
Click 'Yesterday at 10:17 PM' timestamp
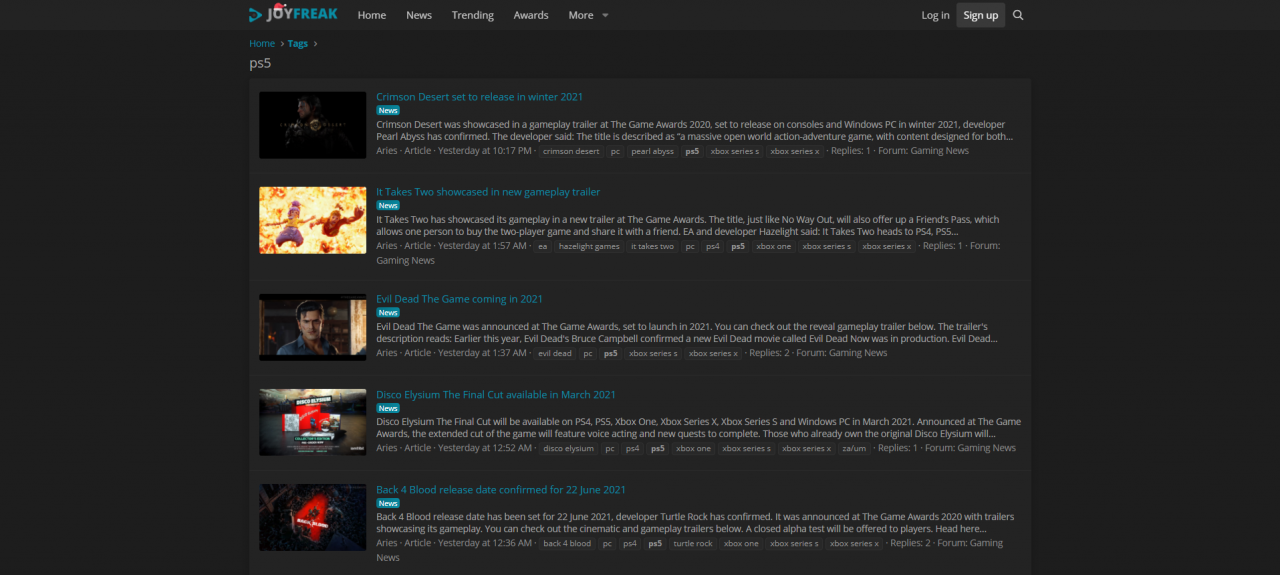[x=485, y=151]
